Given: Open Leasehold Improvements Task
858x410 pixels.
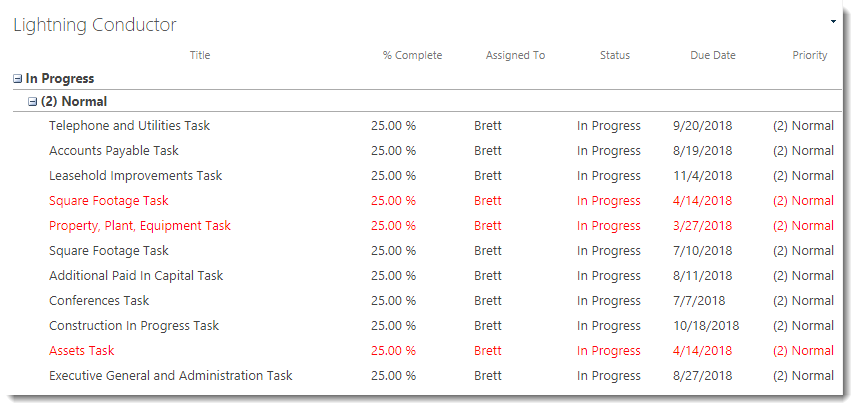Looking at the screenshot, I should 135,176.
